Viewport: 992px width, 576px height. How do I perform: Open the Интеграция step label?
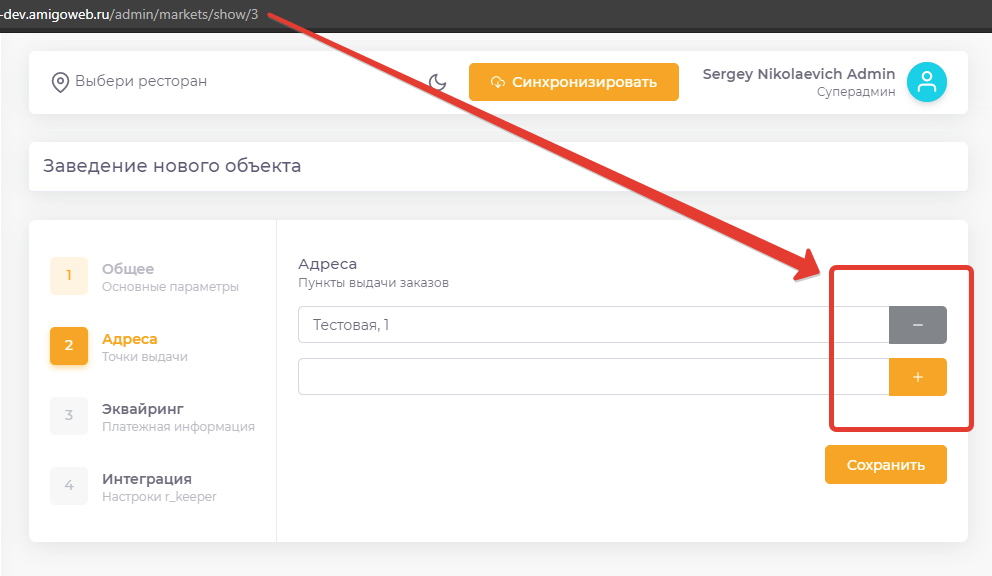(147, 479)
